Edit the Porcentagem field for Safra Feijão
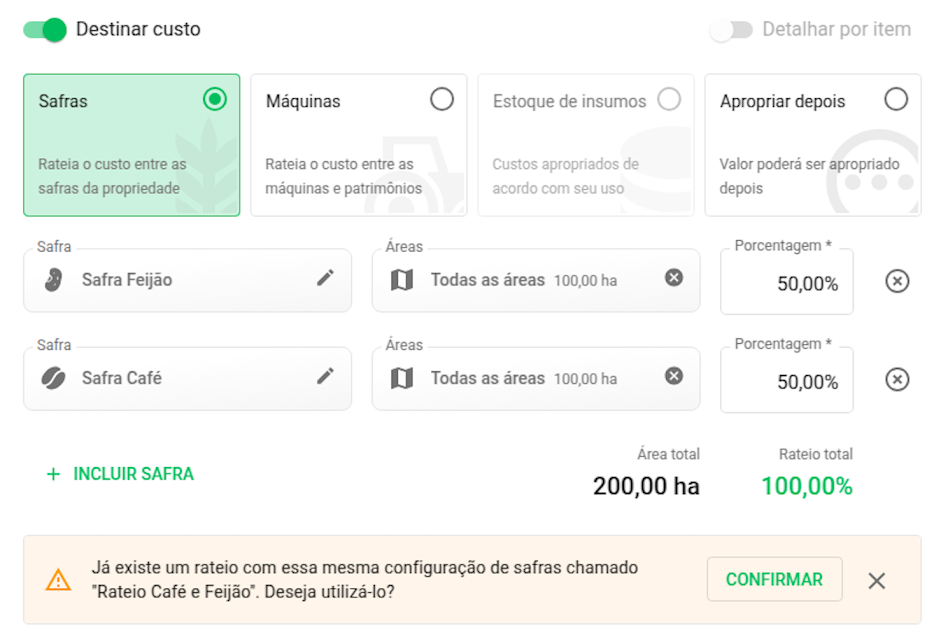The image size is (941, 644). pos(787,284)
